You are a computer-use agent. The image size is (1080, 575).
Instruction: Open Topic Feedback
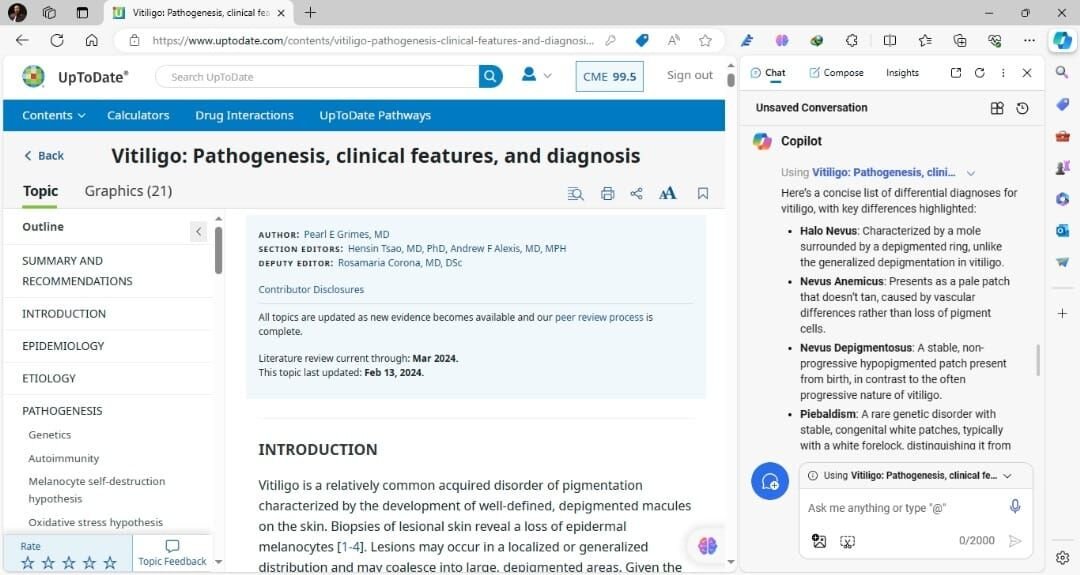coord(172,553)
